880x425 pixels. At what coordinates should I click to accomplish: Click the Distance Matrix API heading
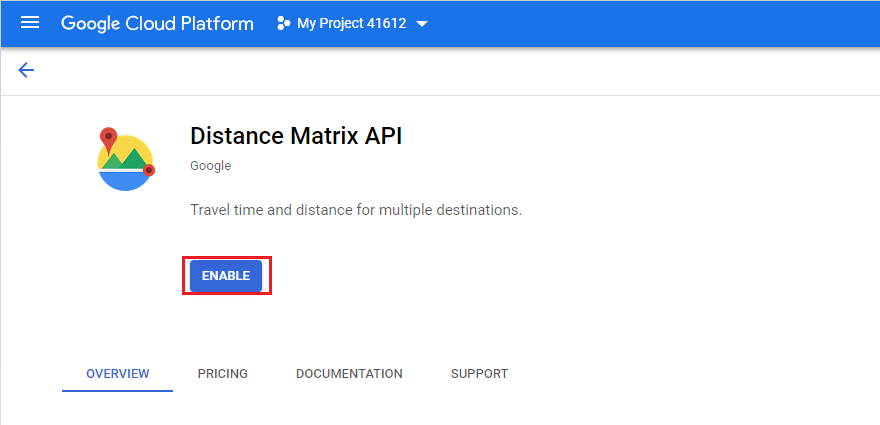(x=296, y=135)
